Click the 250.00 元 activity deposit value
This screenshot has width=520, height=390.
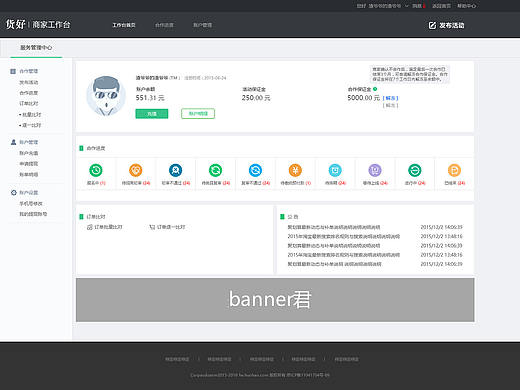point(256,98)
